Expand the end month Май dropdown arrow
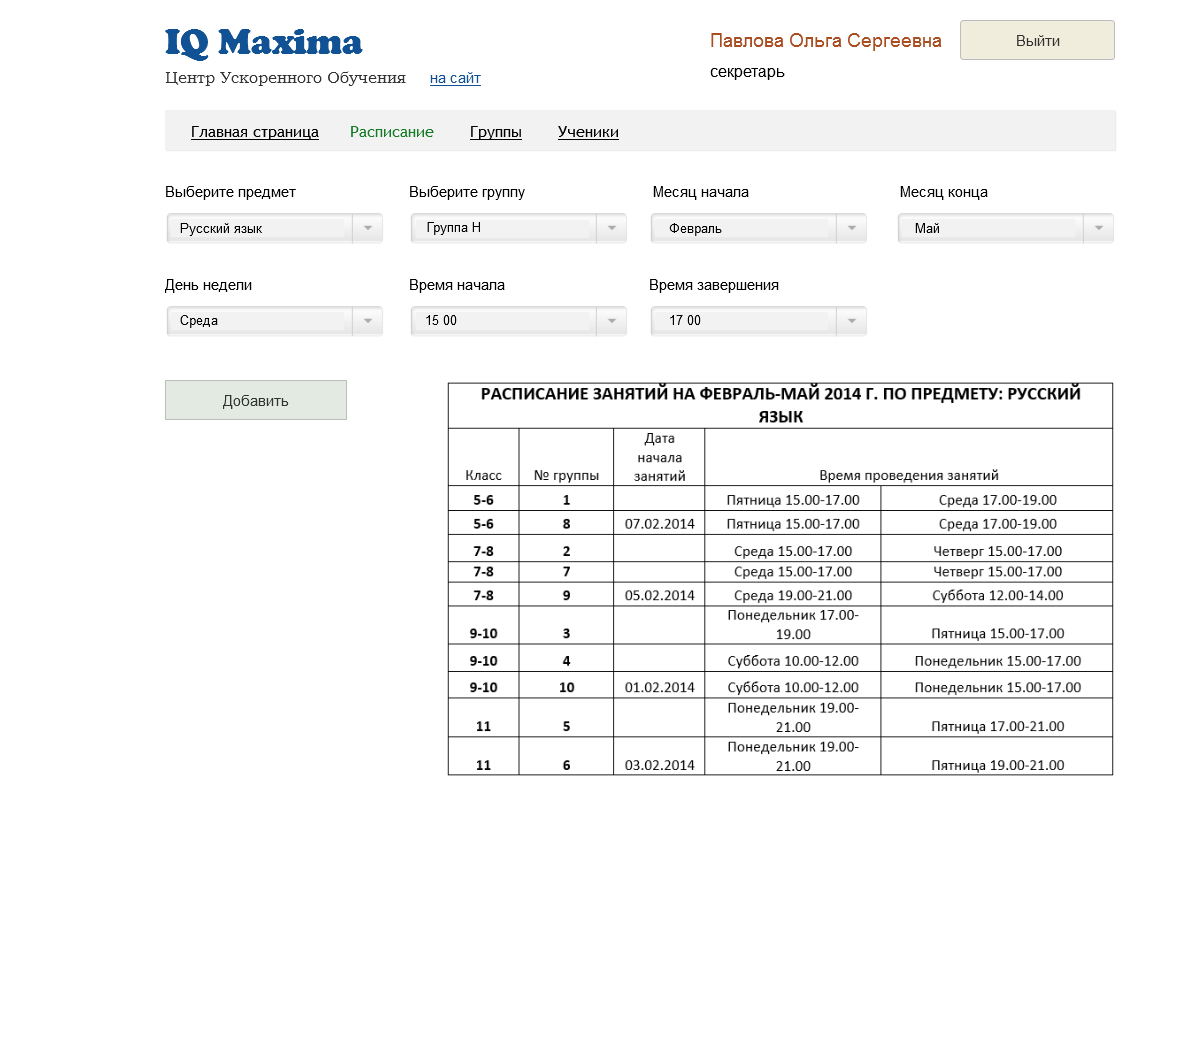The image size is (1190, 1040). 1098,228
